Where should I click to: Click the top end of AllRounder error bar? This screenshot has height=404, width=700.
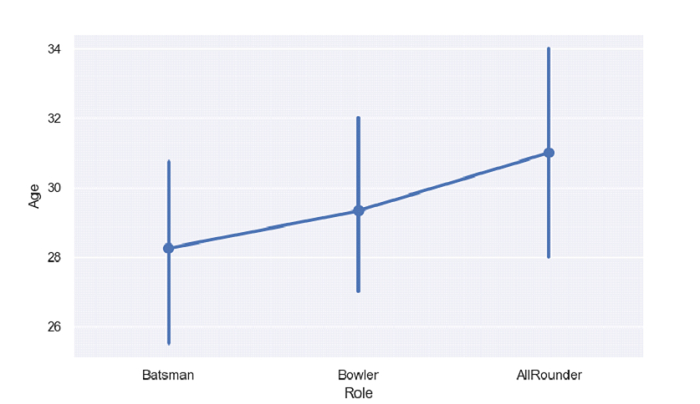[548, 49]
